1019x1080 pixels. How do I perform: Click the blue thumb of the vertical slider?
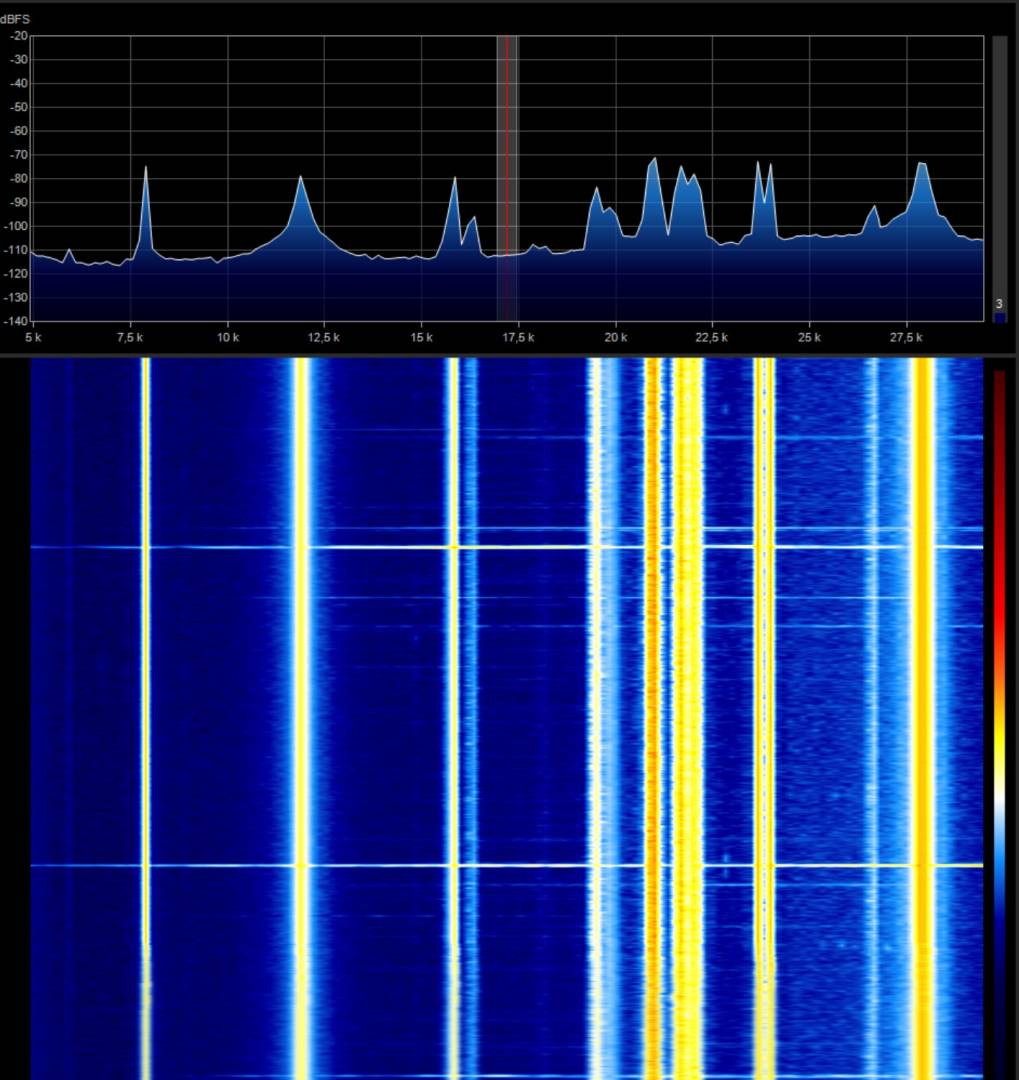tap(999, 317)
